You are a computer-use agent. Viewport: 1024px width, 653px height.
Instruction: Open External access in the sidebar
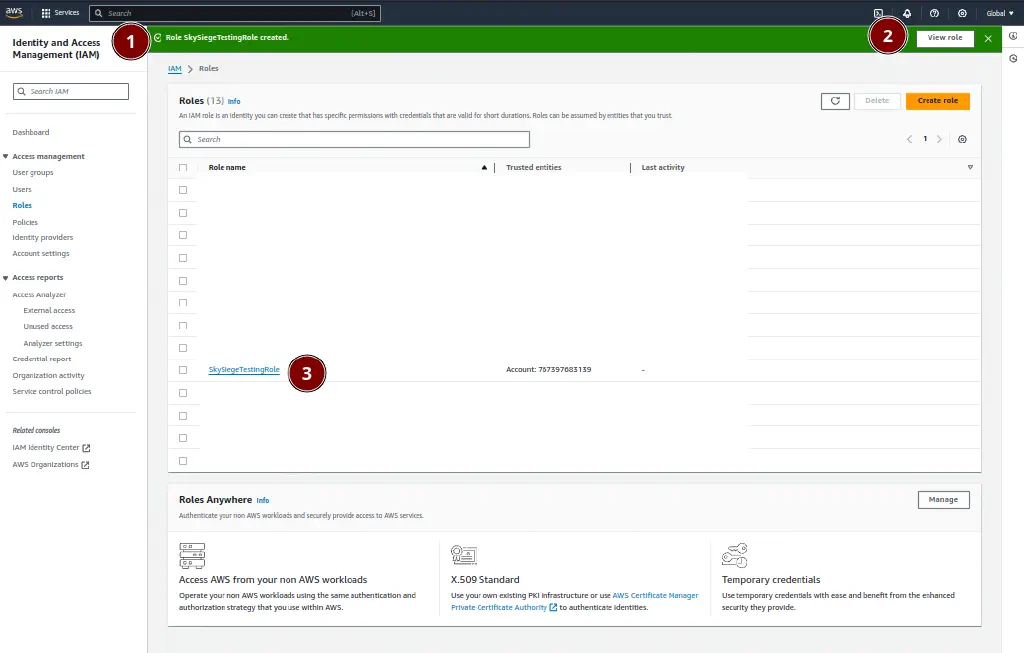[x=49, y=311]
